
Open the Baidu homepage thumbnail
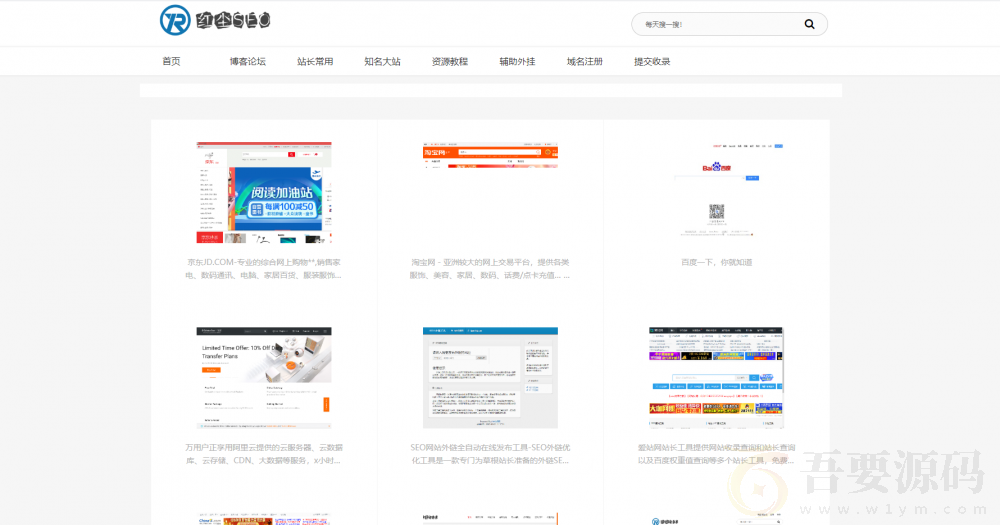(716, 192)
